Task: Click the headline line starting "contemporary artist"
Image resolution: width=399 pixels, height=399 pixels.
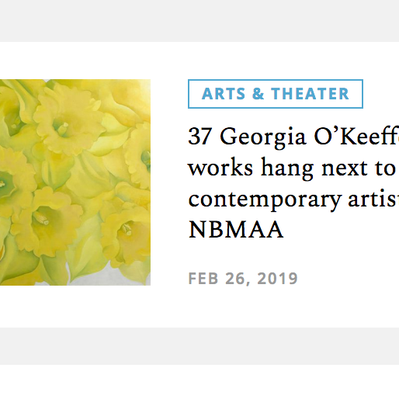Action: [294, 199]
